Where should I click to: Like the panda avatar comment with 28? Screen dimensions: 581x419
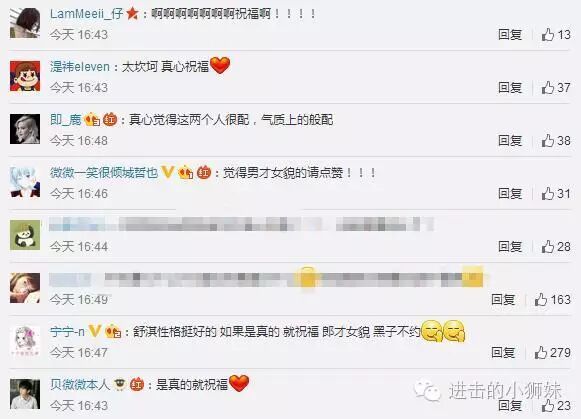pyautogui.click(x=548, y=246)
